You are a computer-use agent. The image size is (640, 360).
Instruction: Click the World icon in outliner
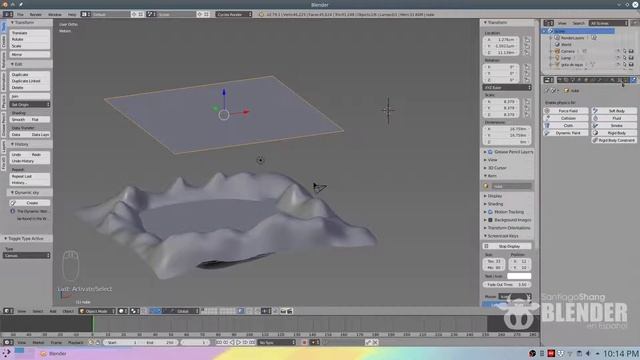pyautogui.click(x=557, y=44)
